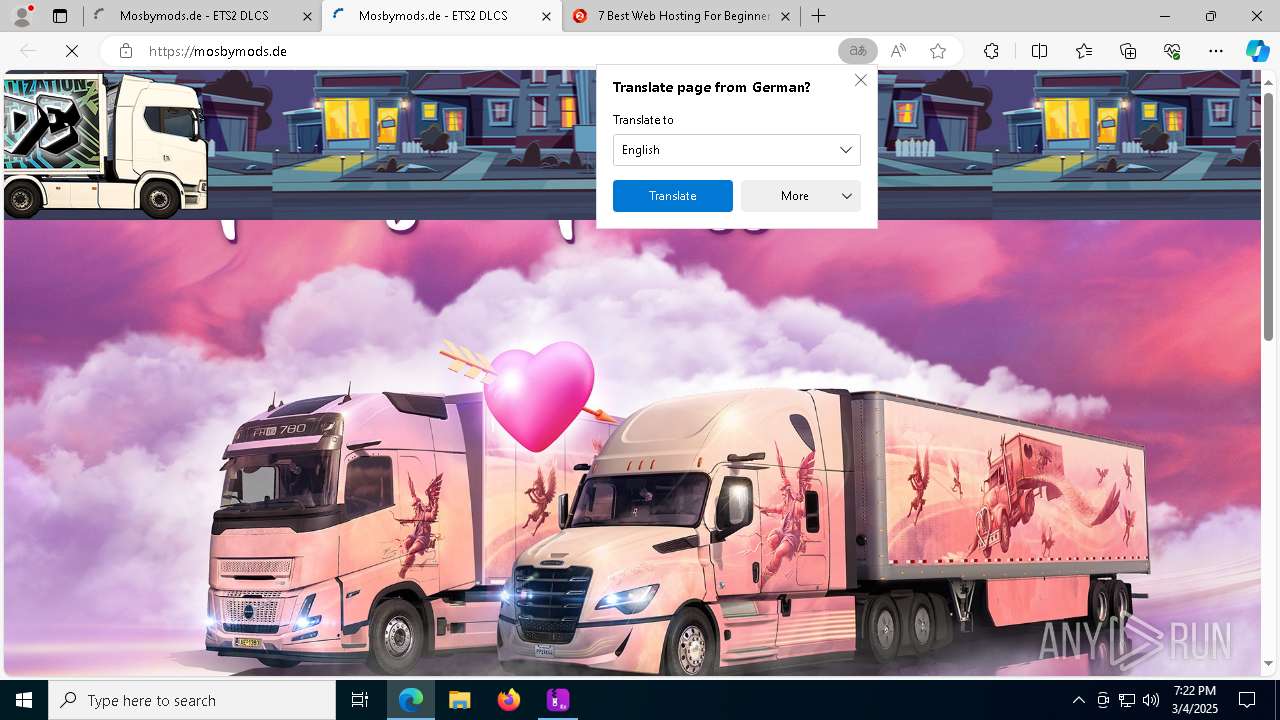Close the translate popup
Screen dimensions: 1280x720
pos(860,80)
